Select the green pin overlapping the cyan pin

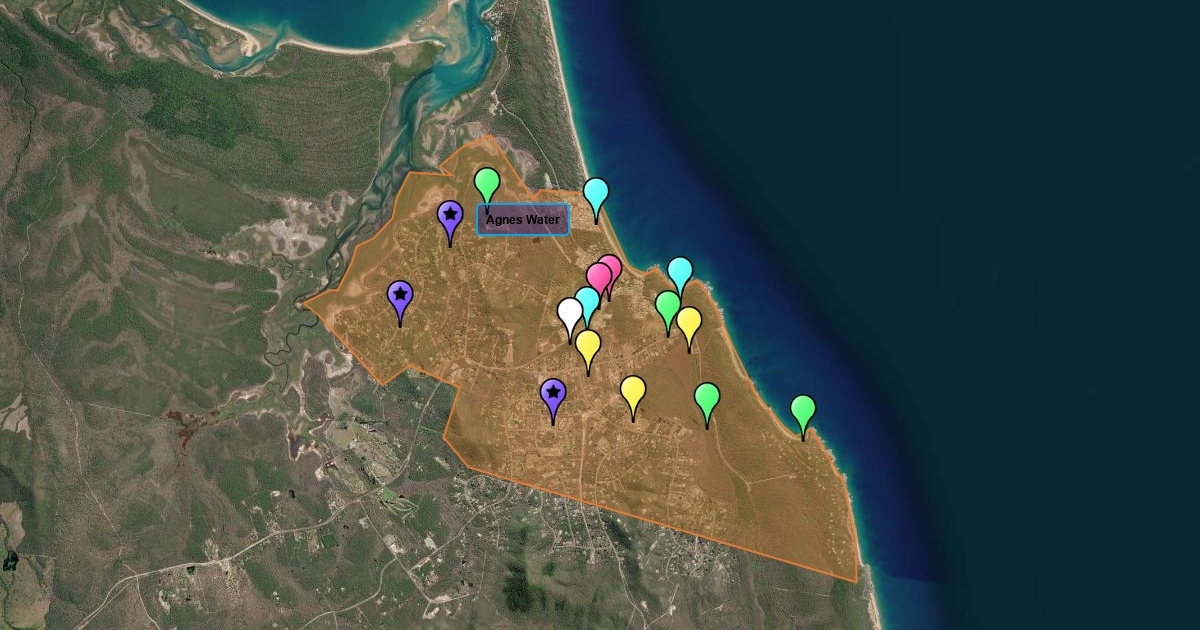667,306
